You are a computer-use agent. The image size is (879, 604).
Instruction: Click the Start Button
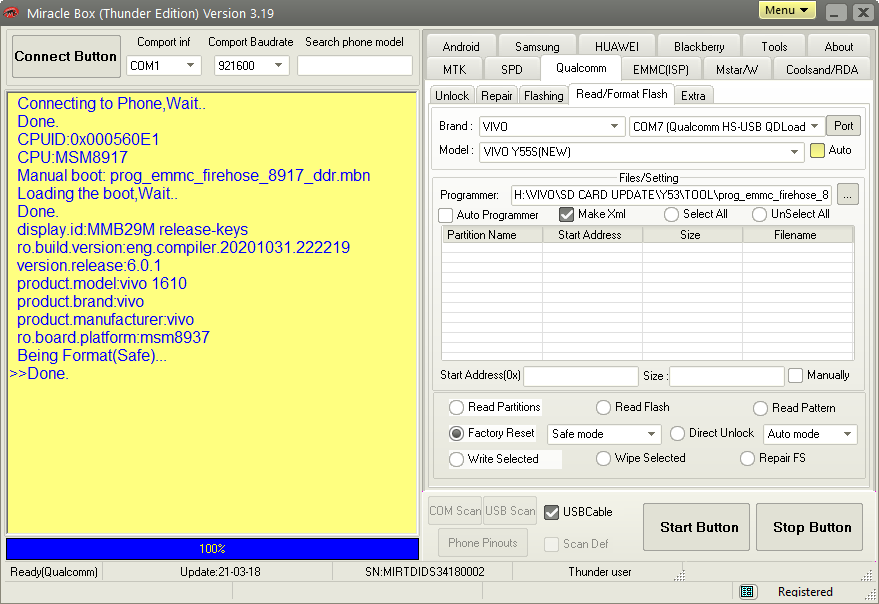[x=696, y=527]
